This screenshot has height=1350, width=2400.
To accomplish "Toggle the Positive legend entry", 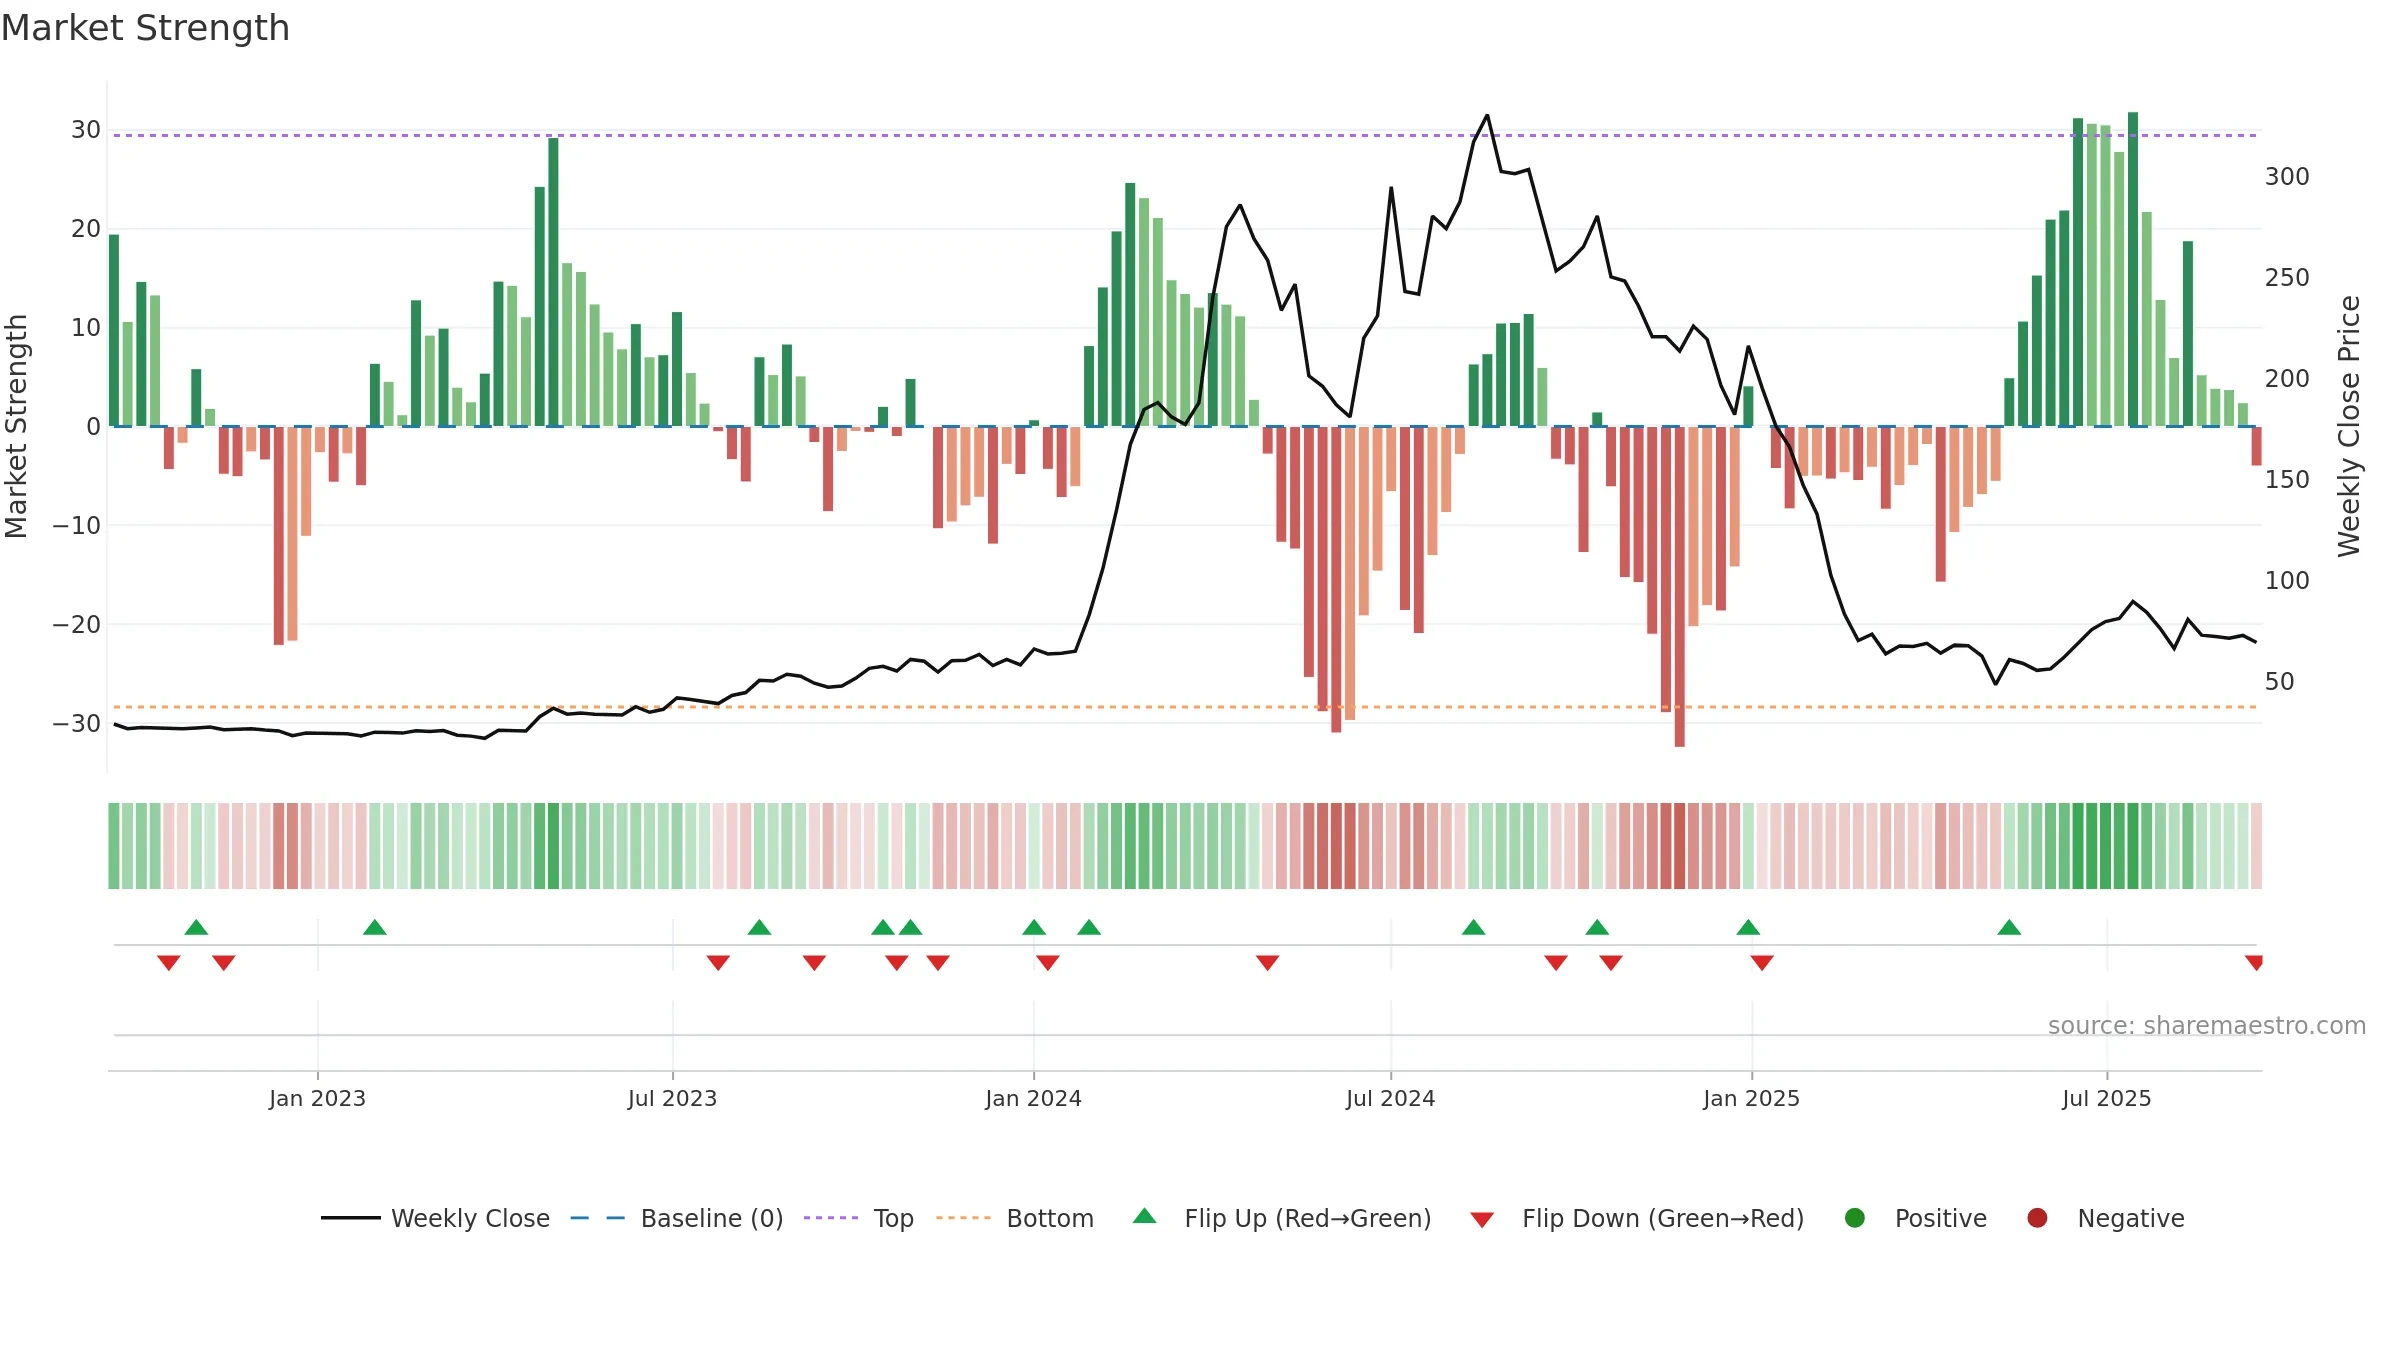I will pyautogui.click(x=1915, y=1218).
